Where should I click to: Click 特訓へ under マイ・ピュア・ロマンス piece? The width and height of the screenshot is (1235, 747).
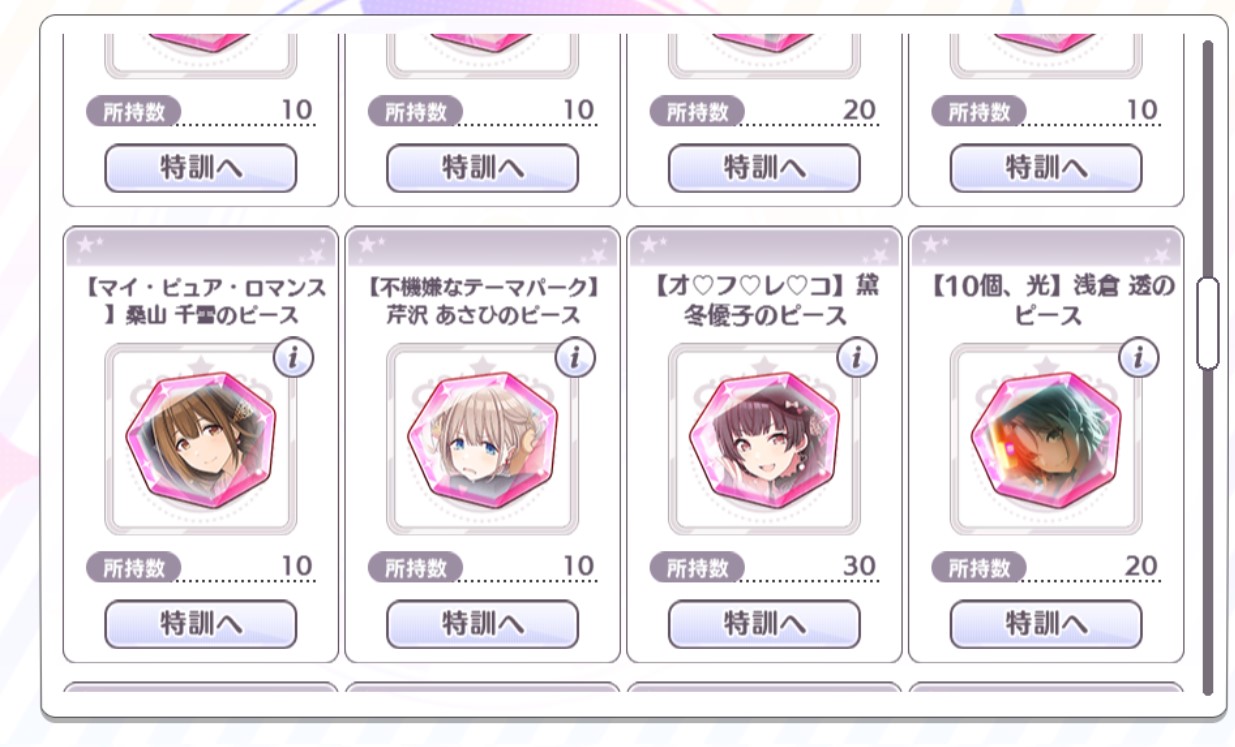click(201, 624)
